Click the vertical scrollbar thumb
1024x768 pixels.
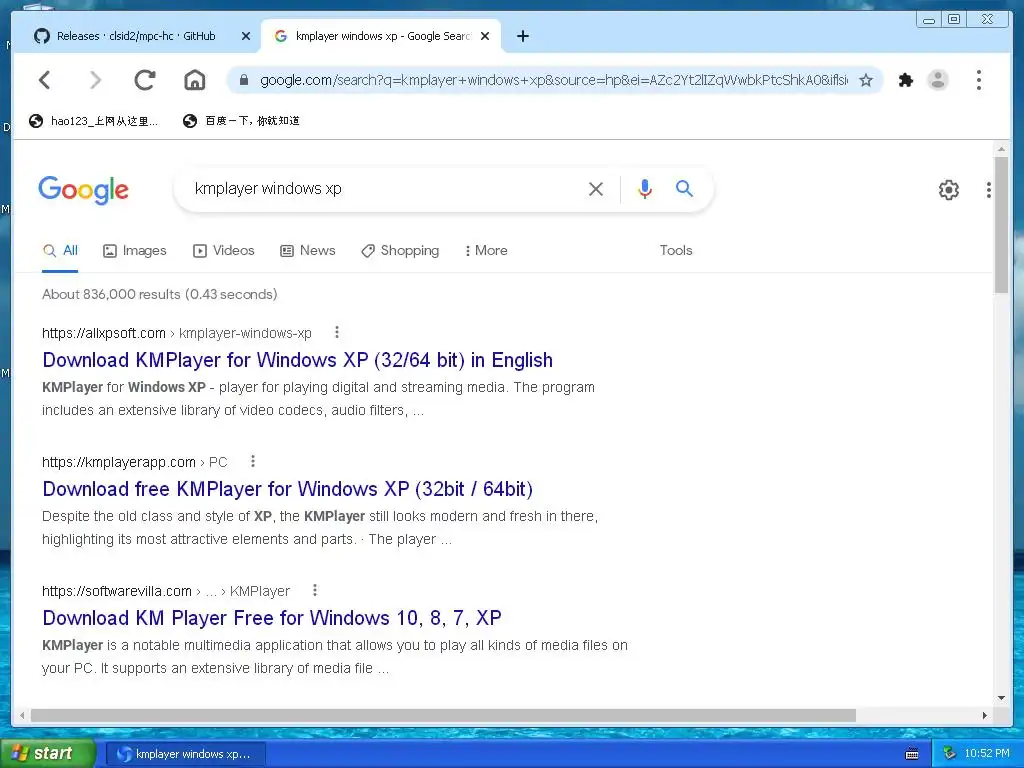point(1001,225)
